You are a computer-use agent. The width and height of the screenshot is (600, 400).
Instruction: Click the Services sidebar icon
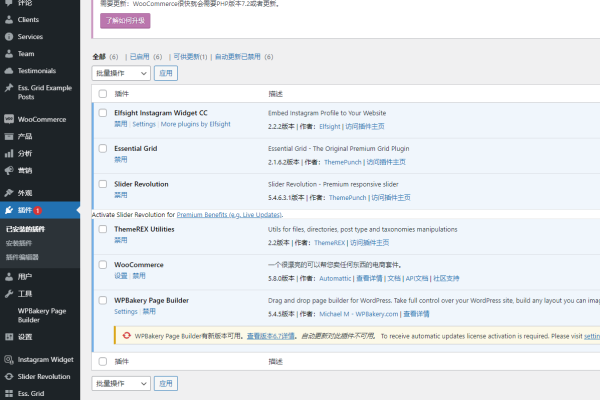click(x=9, y=37)
